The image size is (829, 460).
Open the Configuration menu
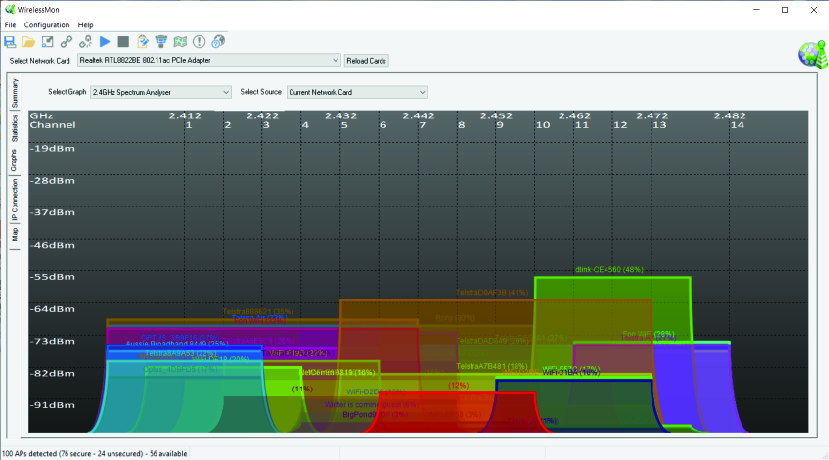[x=47, y=25]
